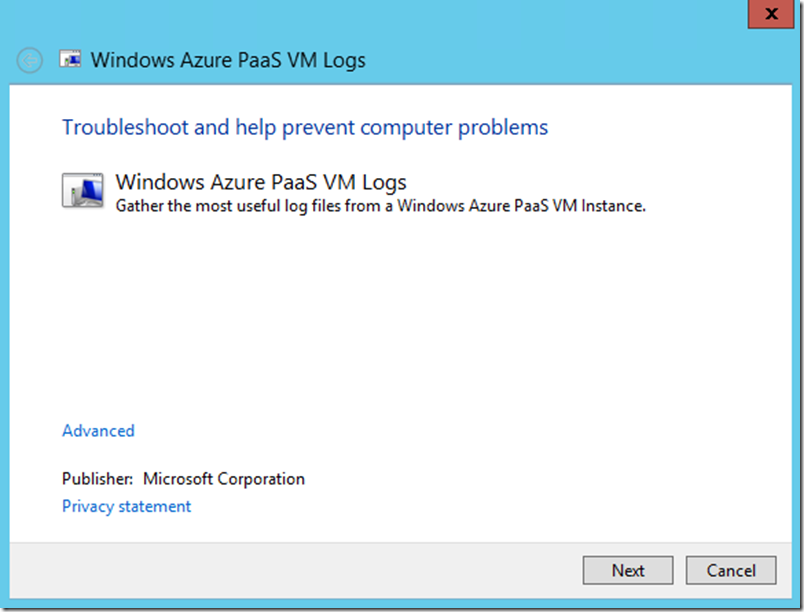Close the troubleshooter window

[x=770, y=15]
